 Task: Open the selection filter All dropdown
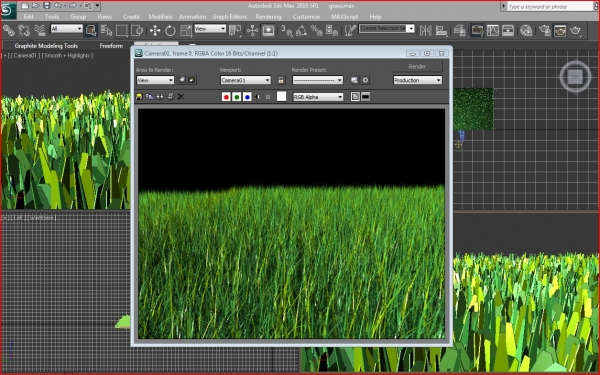tap(67, 29)
